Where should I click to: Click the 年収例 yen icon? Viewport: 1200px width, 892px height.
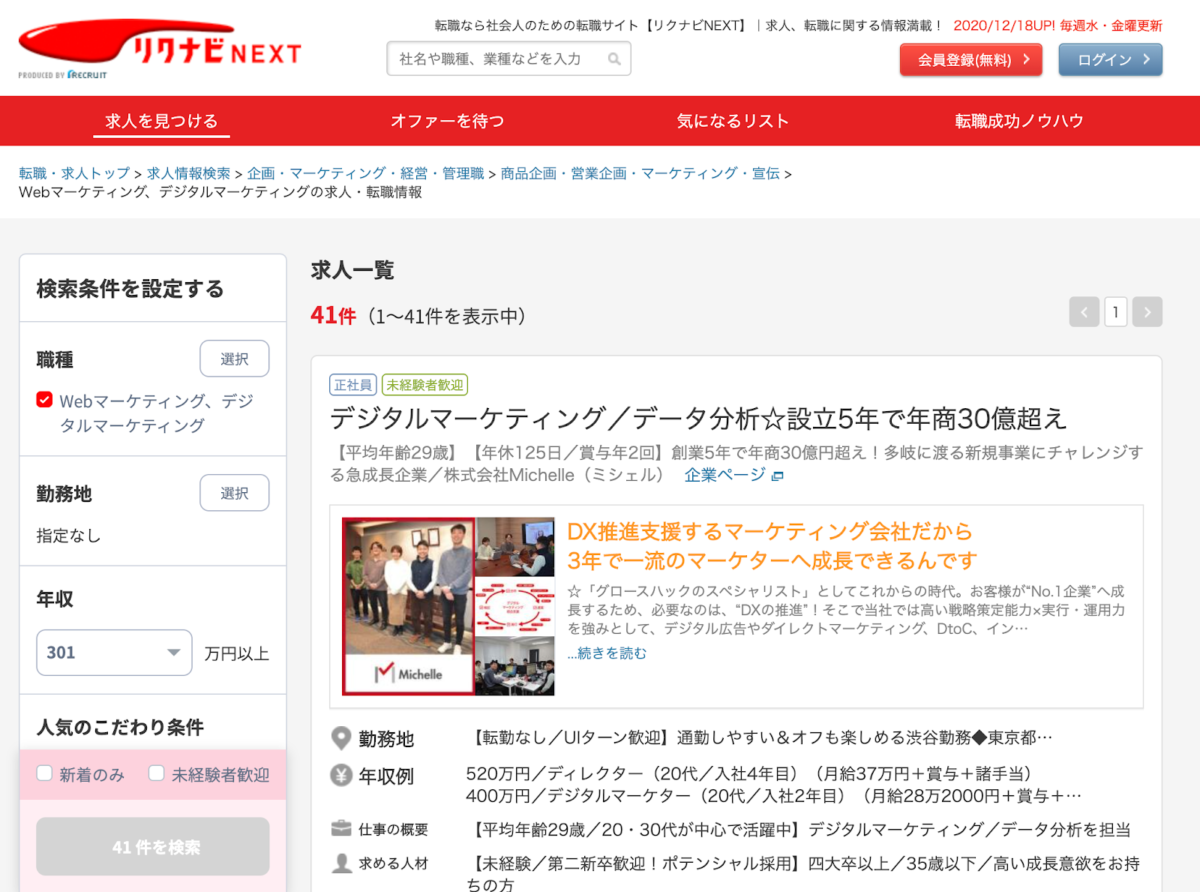pos(342,775)
